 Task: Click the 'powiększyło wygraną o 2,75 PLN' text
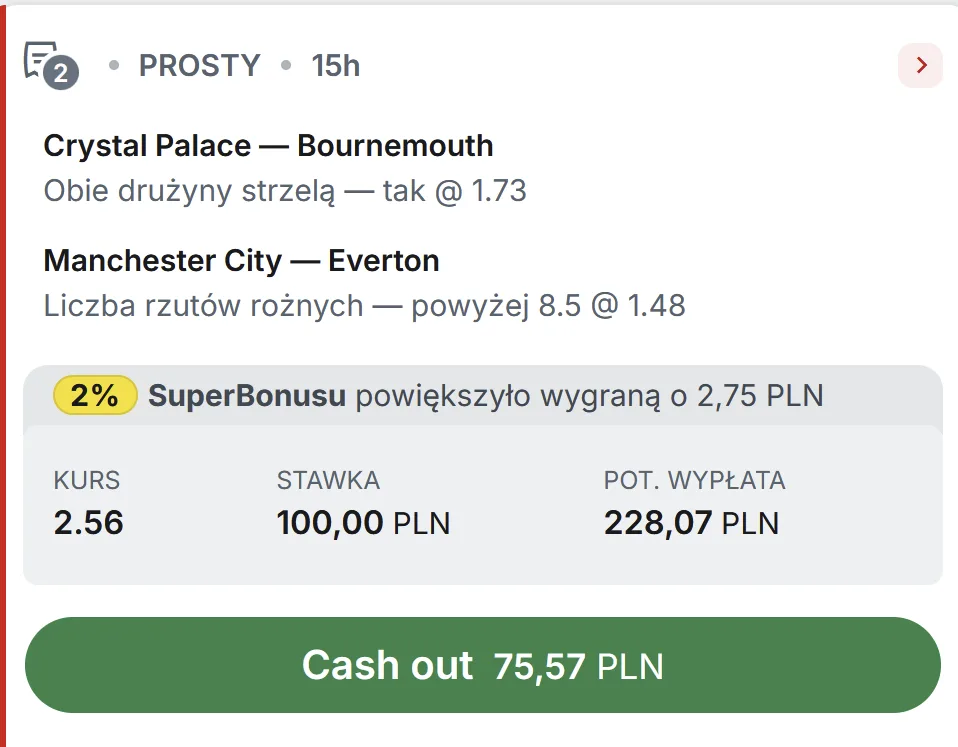click(x=589, y=396)
